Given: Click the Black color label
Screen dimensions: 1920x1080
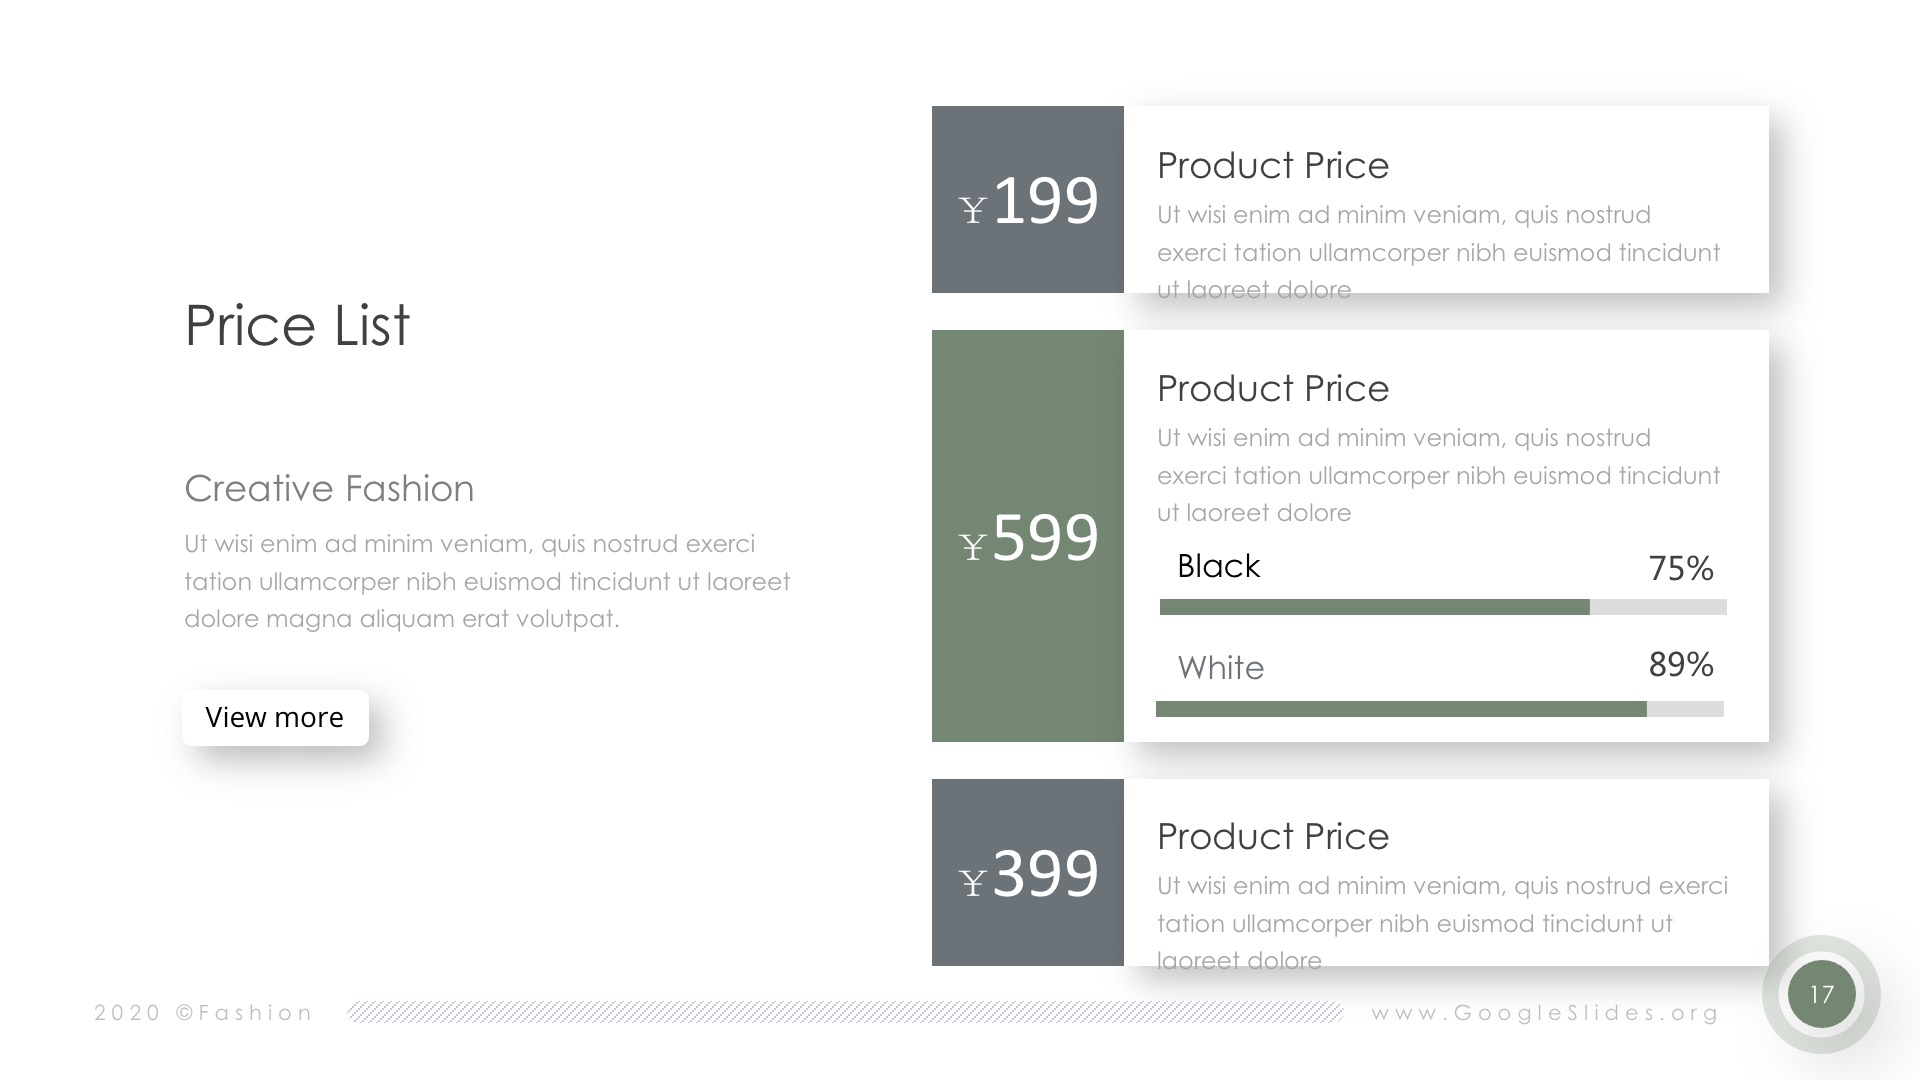Looking at the screenshot, I should (x=1218, y=566).
